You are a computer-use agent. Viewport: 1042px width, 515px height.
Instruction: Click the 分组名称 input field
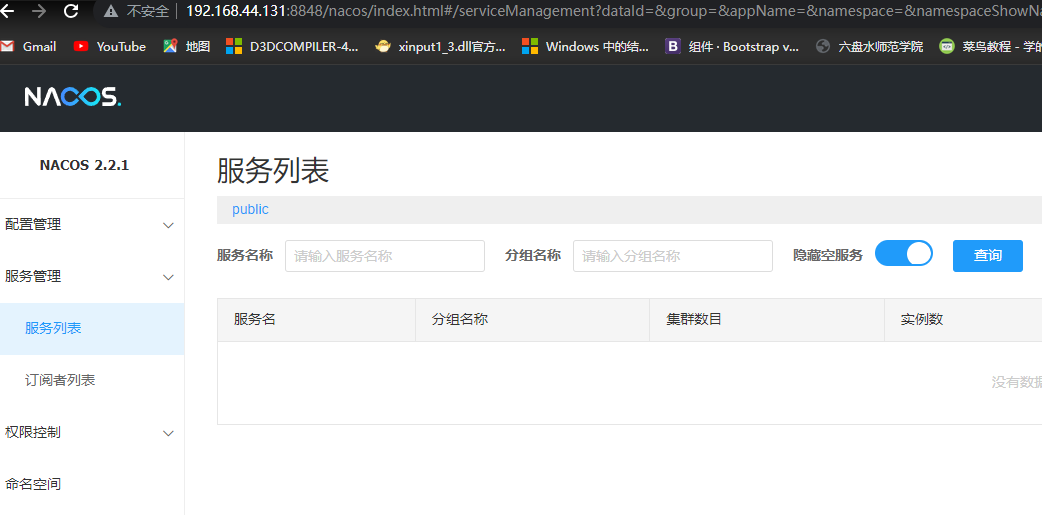(673, 256)
